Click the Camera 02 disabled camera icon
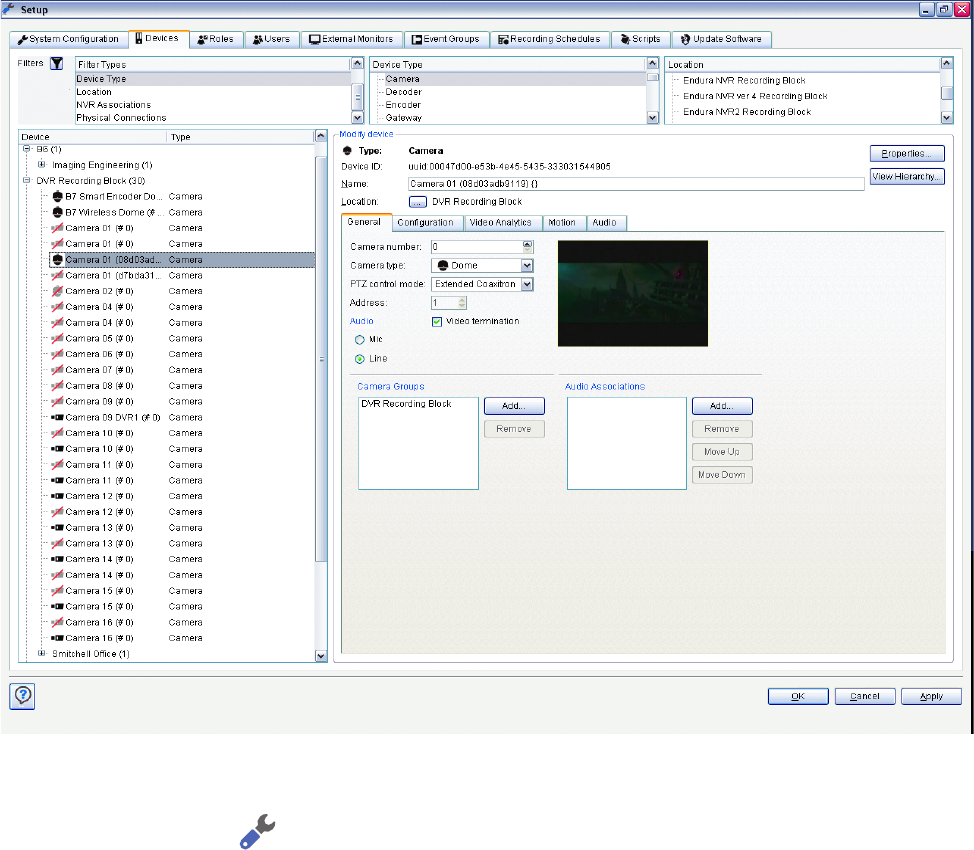Screen dimensions: 974x850 click(x=57, y=291)
